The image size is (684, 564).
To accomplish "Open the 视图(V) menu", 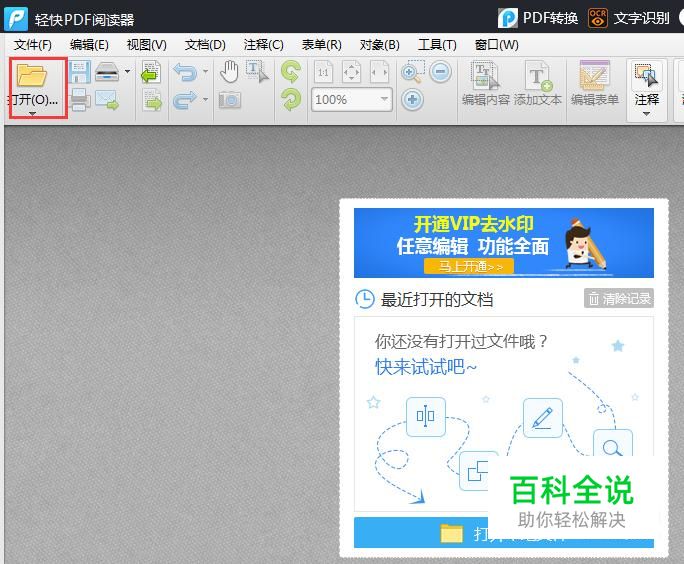I will coord(147,45).
